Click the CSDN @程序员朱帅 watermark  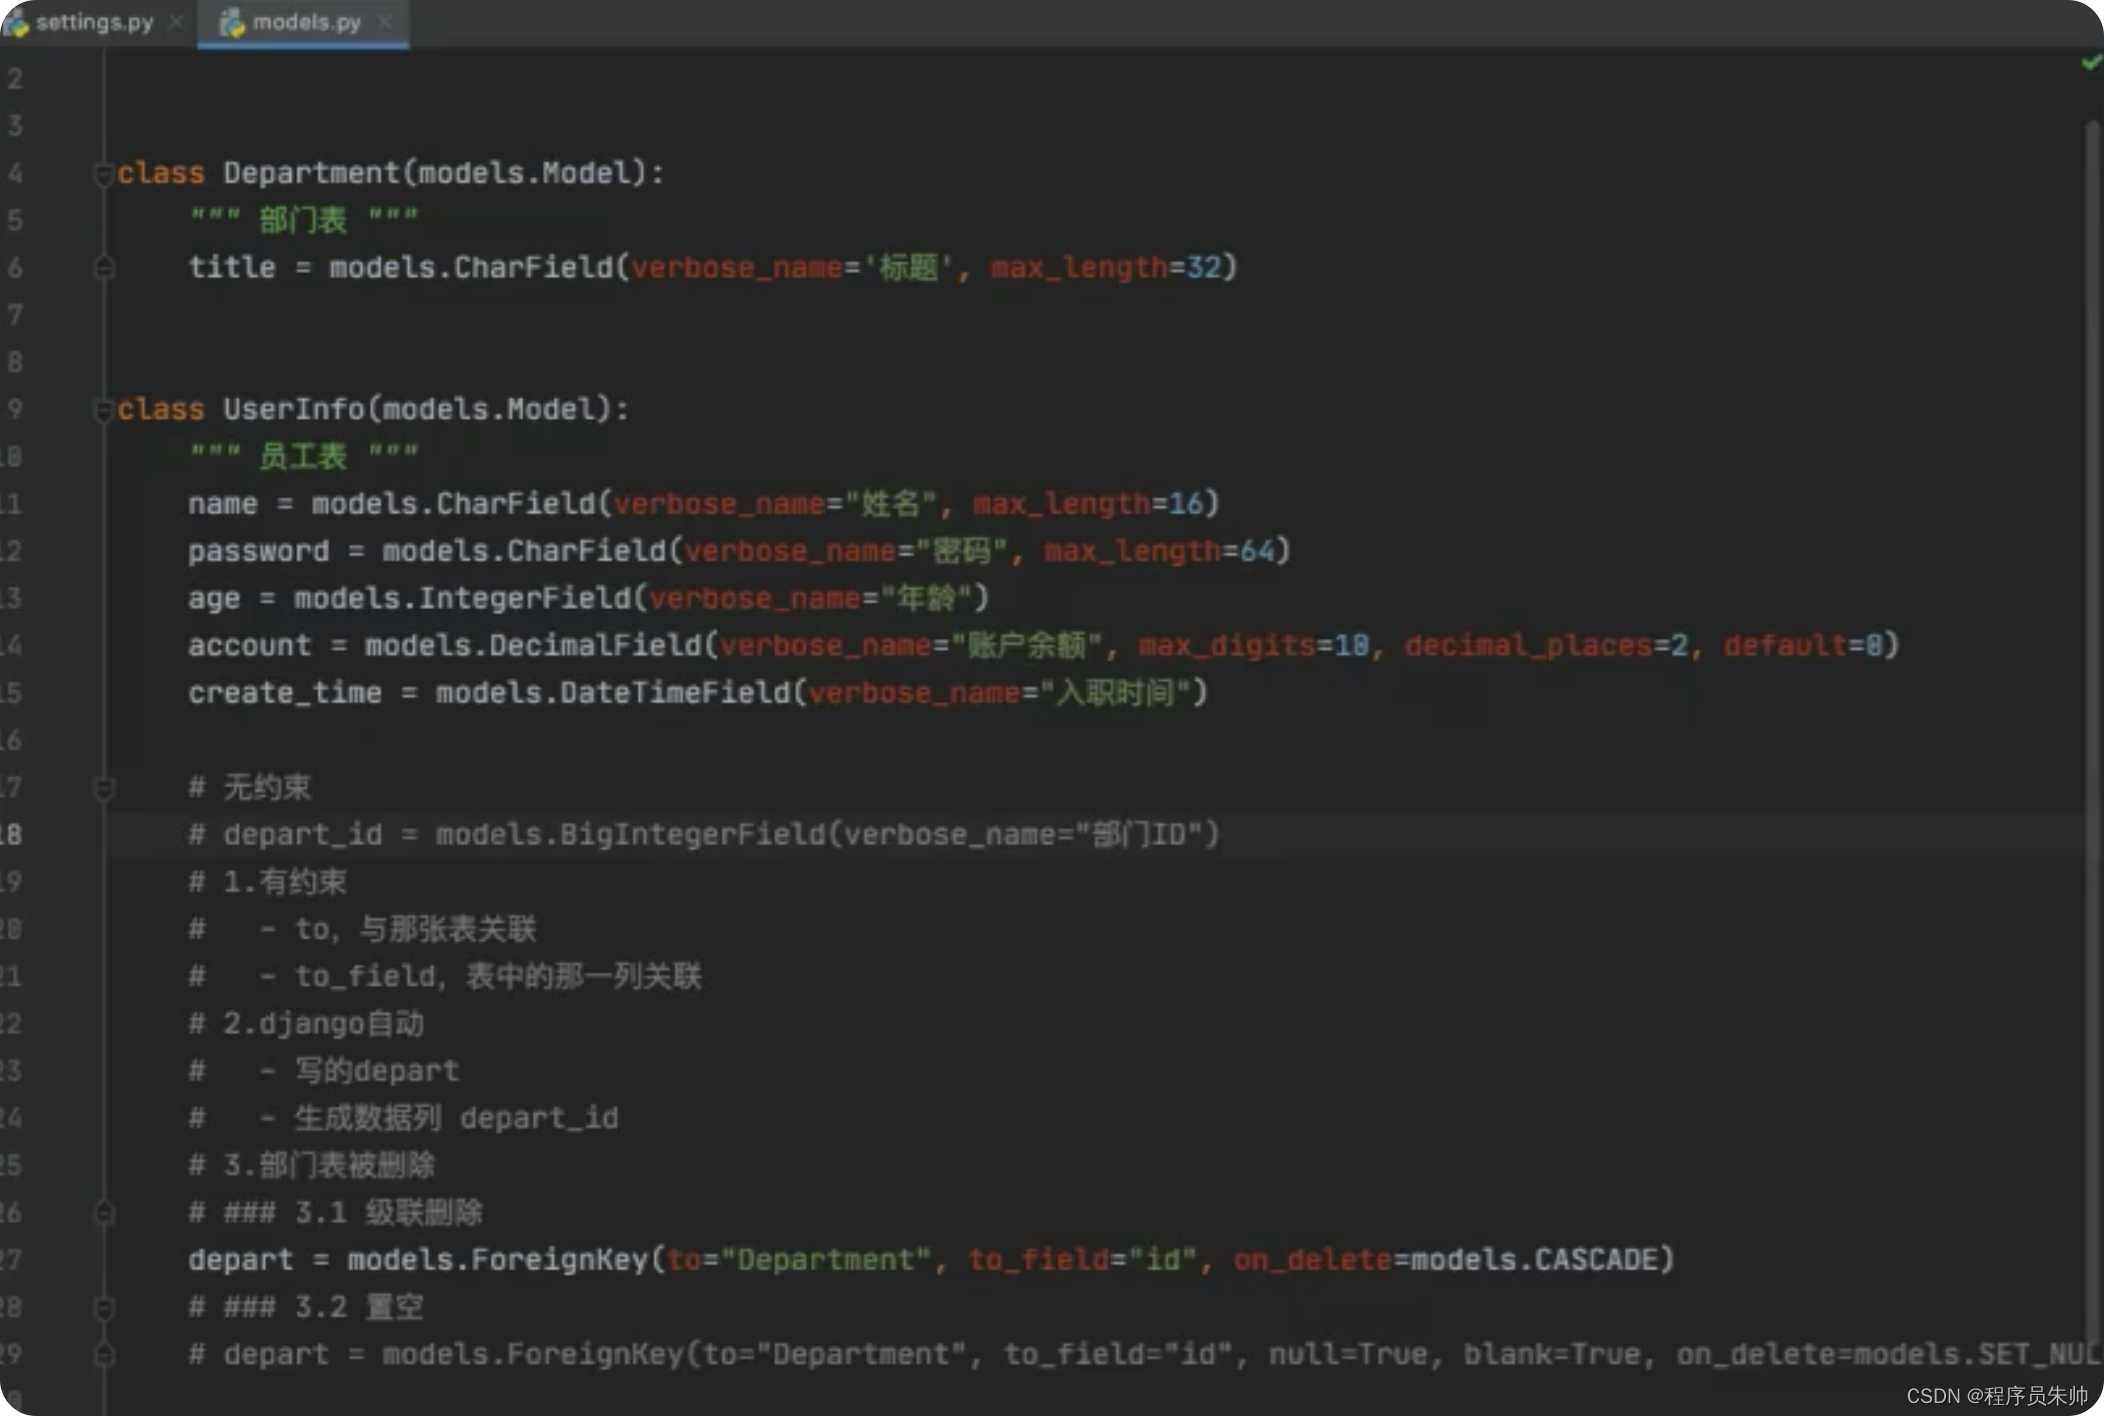1996,1395
